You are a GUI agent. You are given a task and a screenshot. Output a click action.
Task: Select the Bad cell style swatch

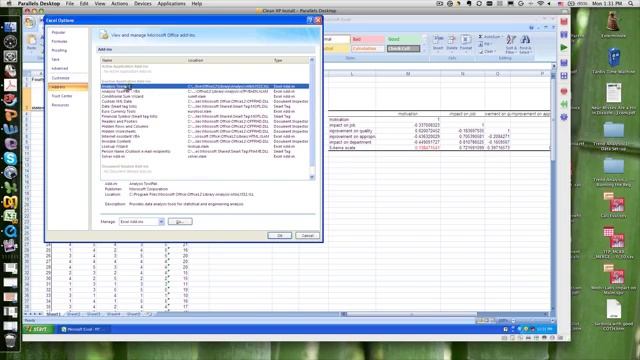coord(368,39)
